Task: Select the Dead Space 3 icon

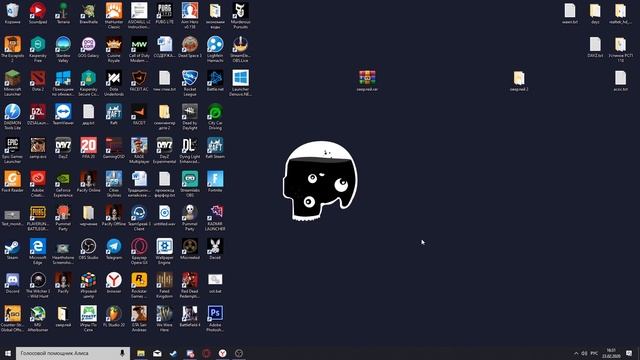Action: (x=190, y=47)
